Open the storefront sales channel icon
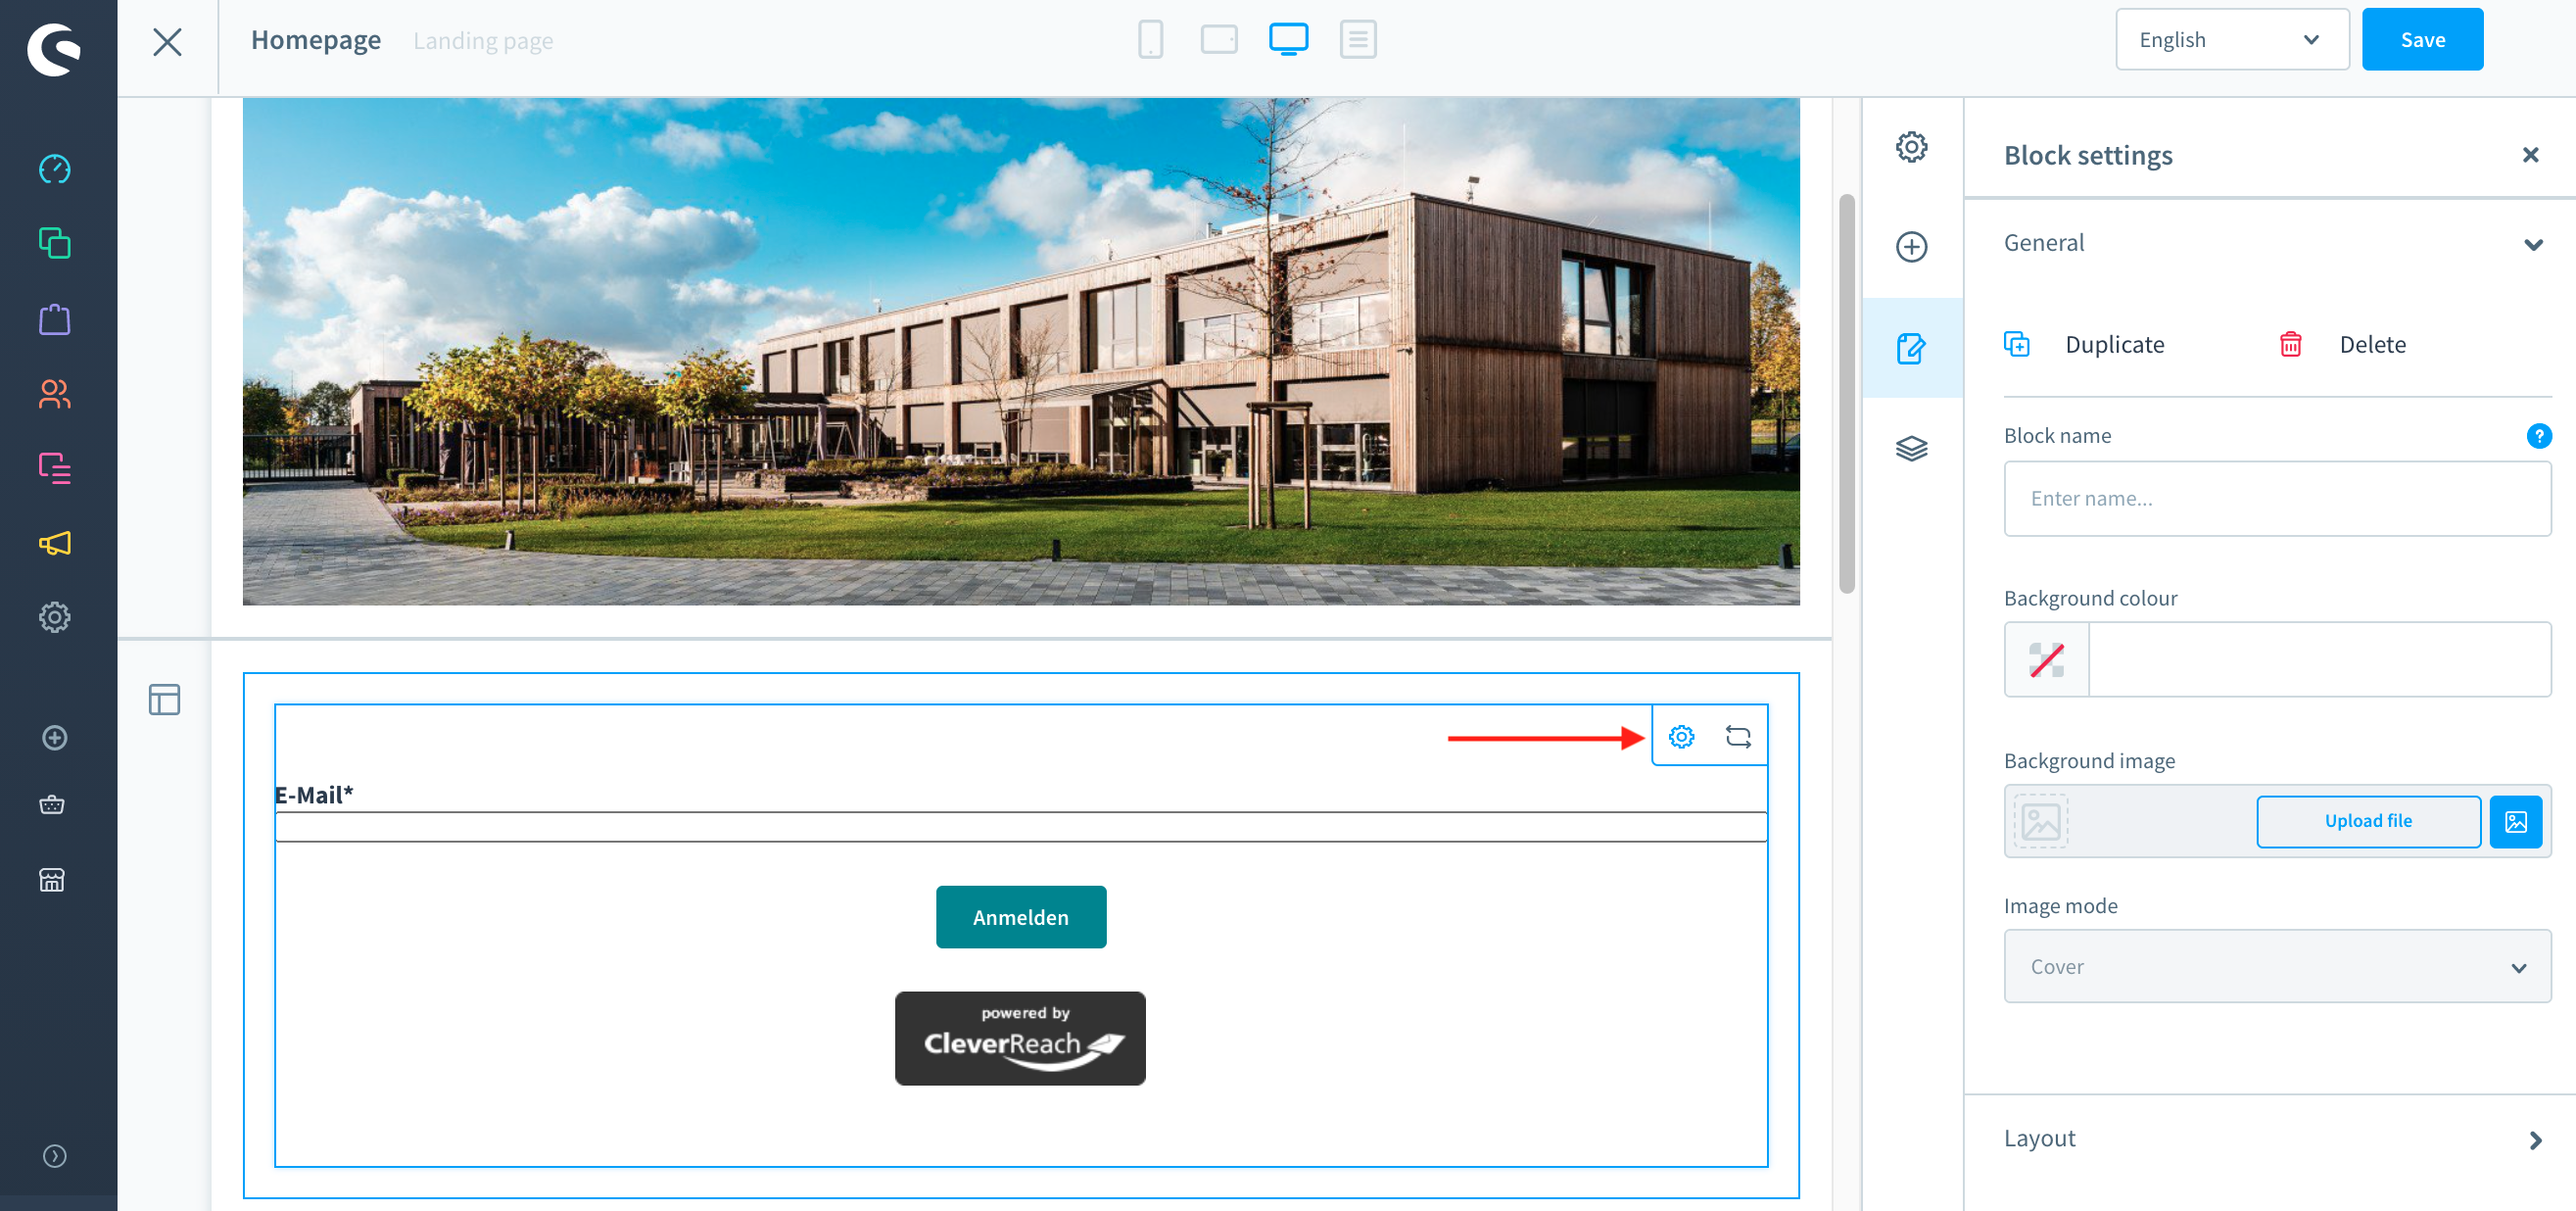 coord(52,880)
